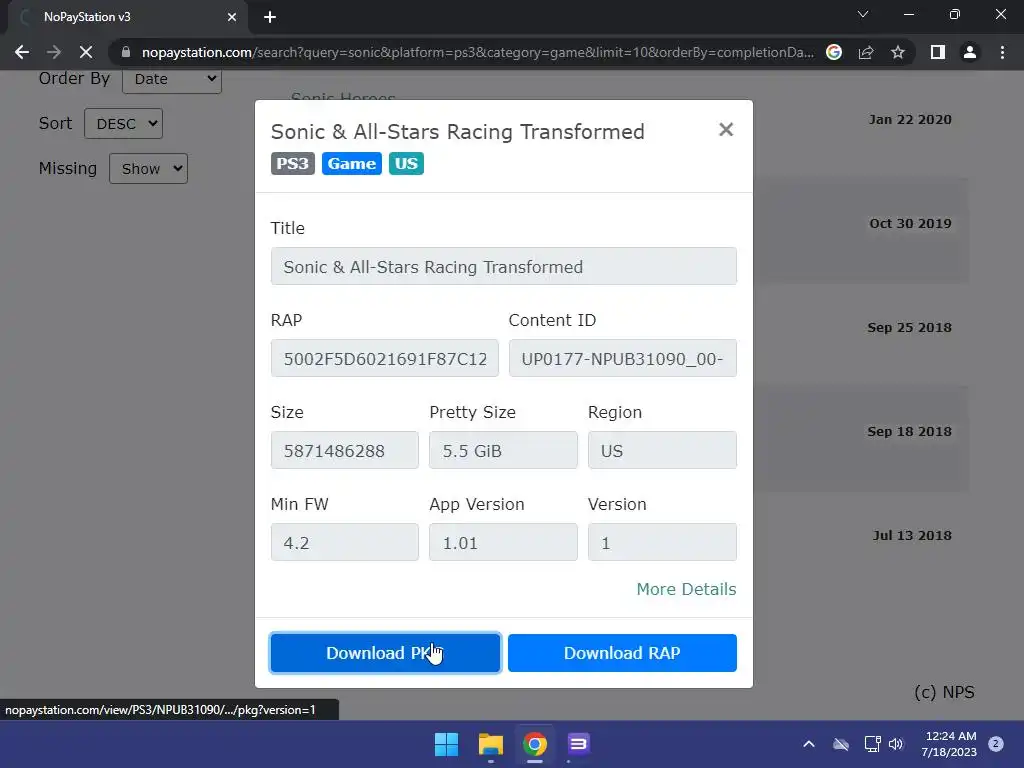
Task: Click the Jan 22 2020 date row
Action: [910, 120]
